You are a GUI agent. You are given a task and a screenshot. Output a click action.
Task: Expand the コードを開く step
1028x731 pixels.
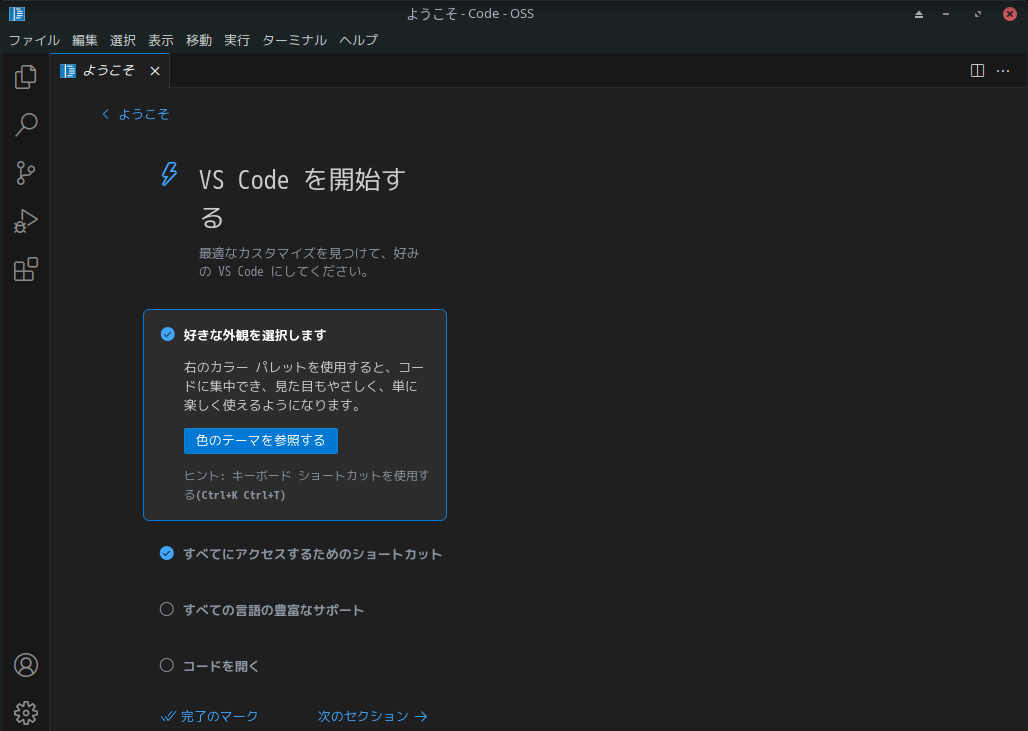click(221, 666)
